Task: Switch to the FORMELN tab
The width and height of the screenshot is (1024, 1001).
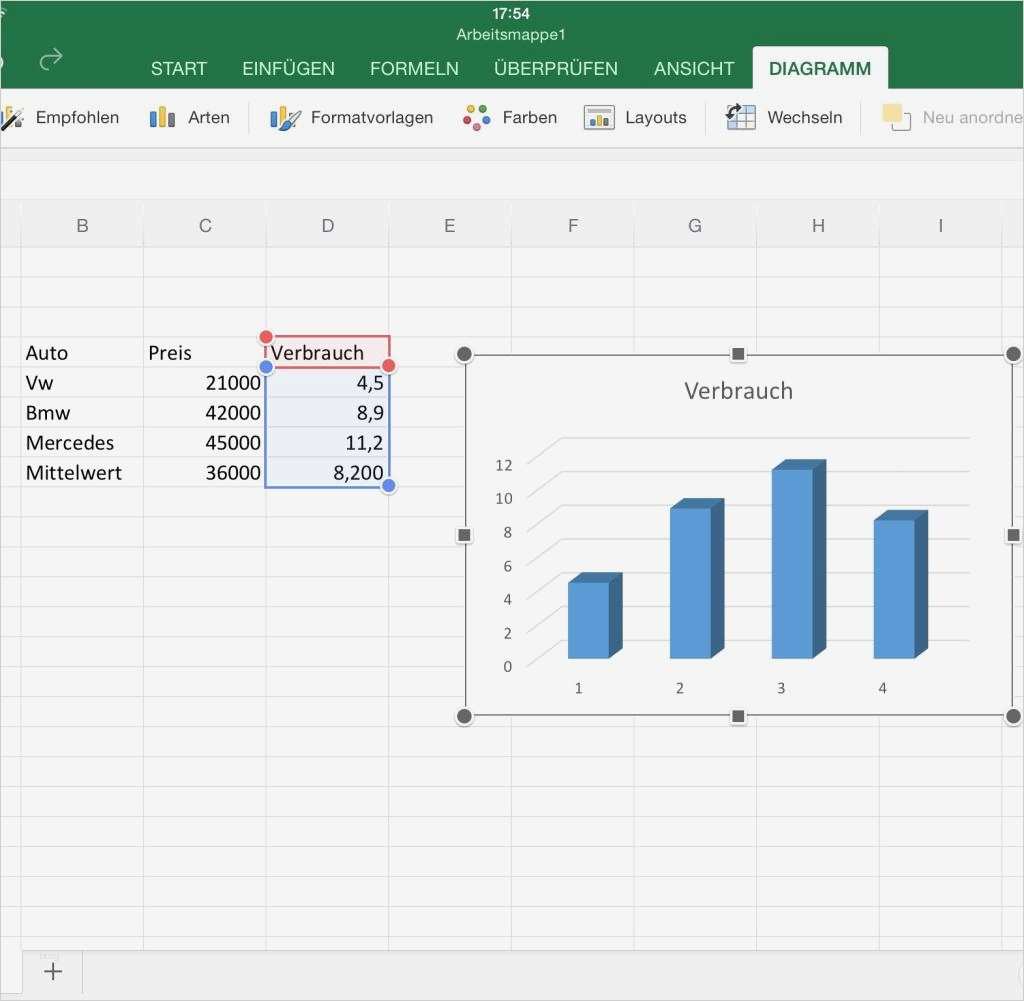Action: click(414, 69)
